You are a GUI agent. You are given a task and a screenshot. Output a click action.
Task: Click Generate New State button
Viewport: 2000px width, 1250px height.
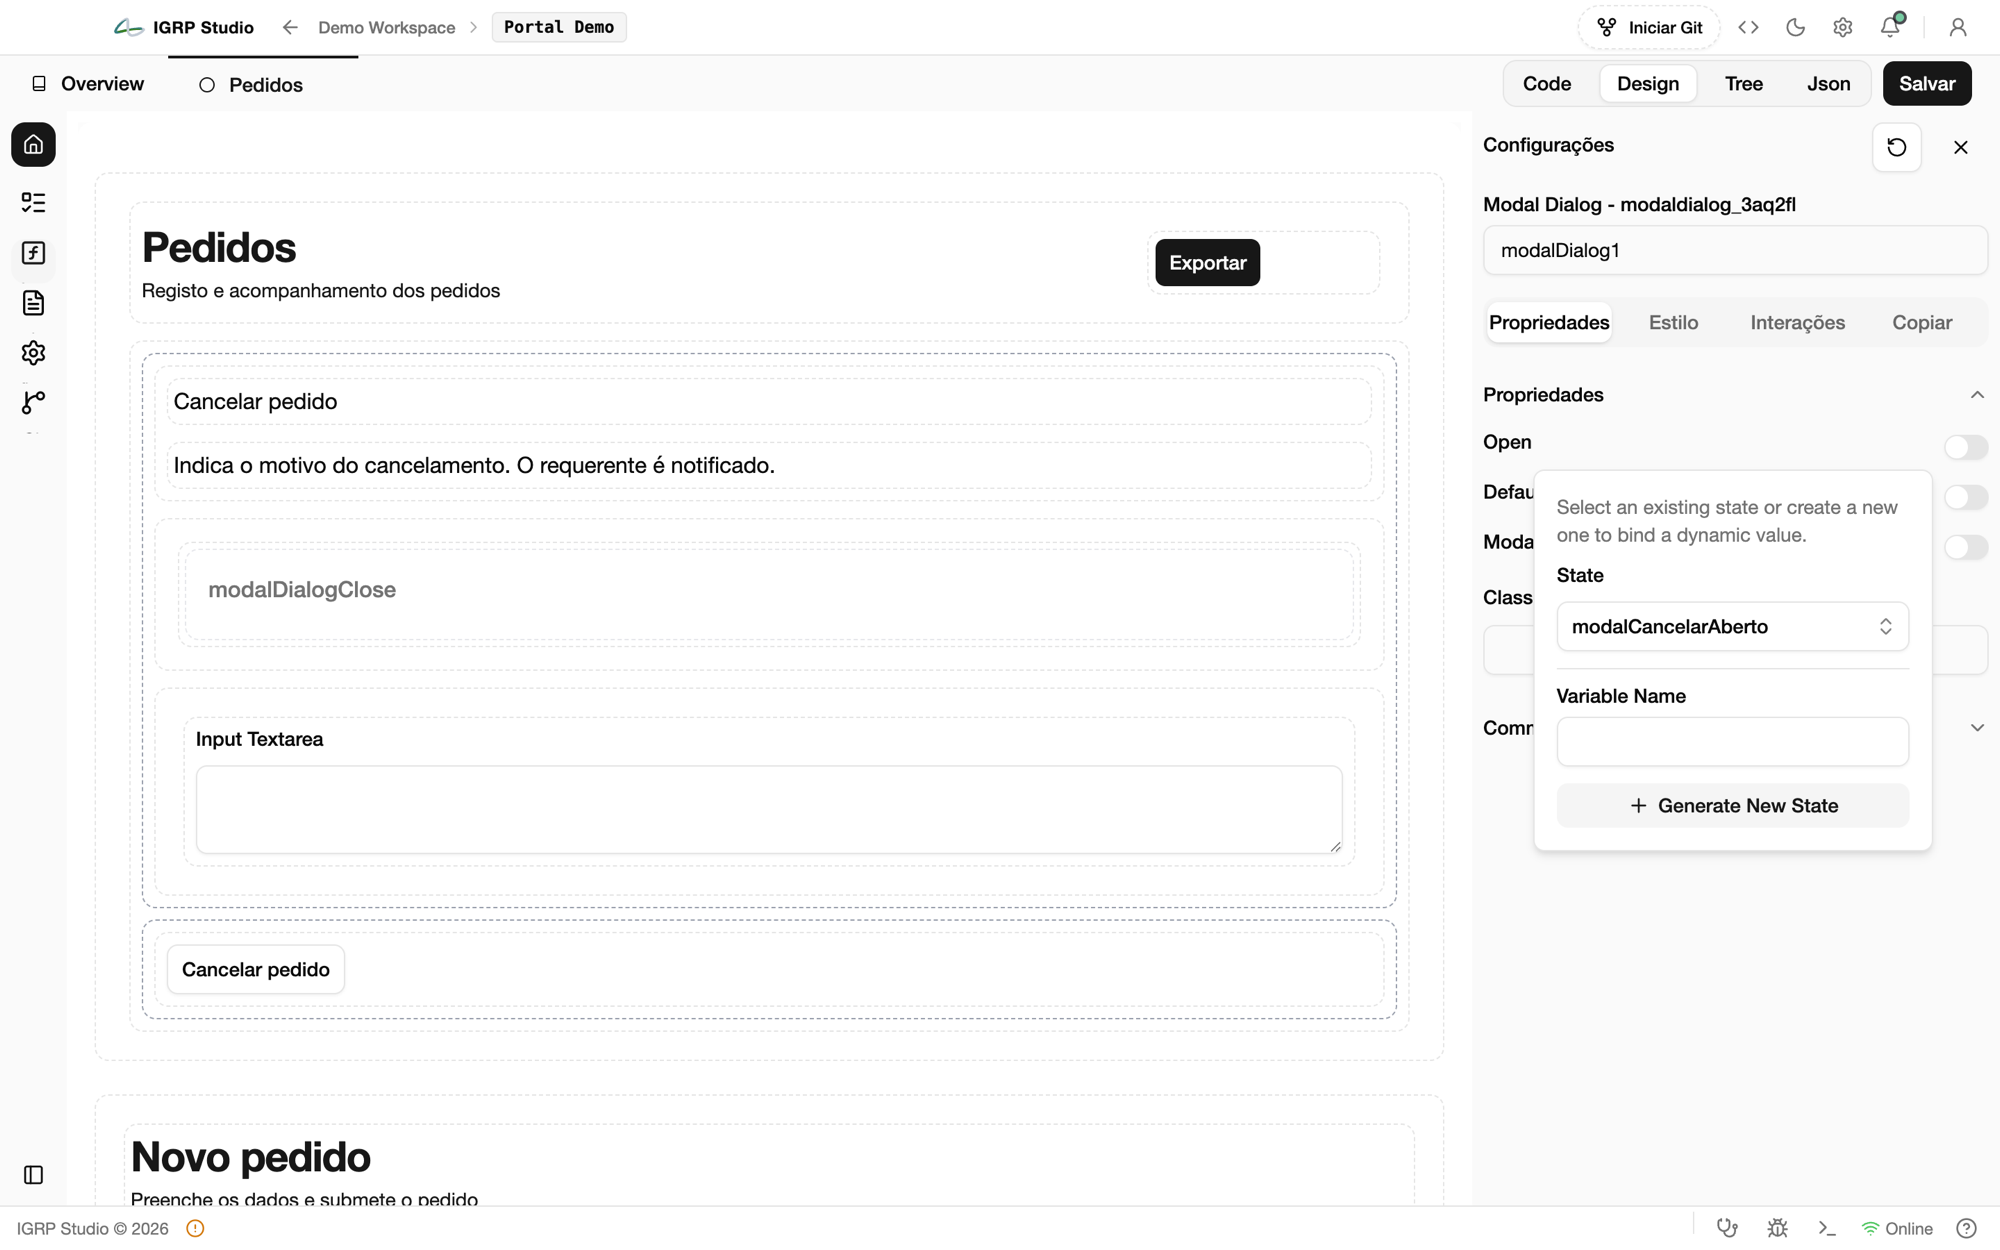pos(1732,806)
